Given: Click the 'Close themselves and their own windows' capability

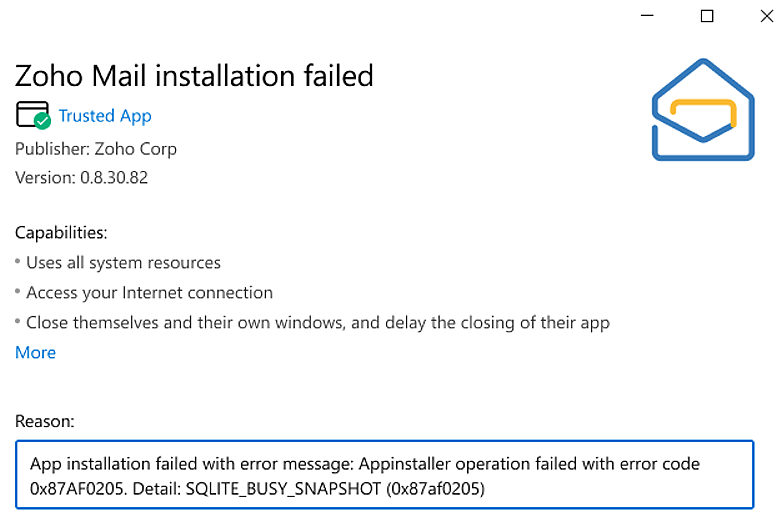Looking at the screenshot, I should click(318, 323).
